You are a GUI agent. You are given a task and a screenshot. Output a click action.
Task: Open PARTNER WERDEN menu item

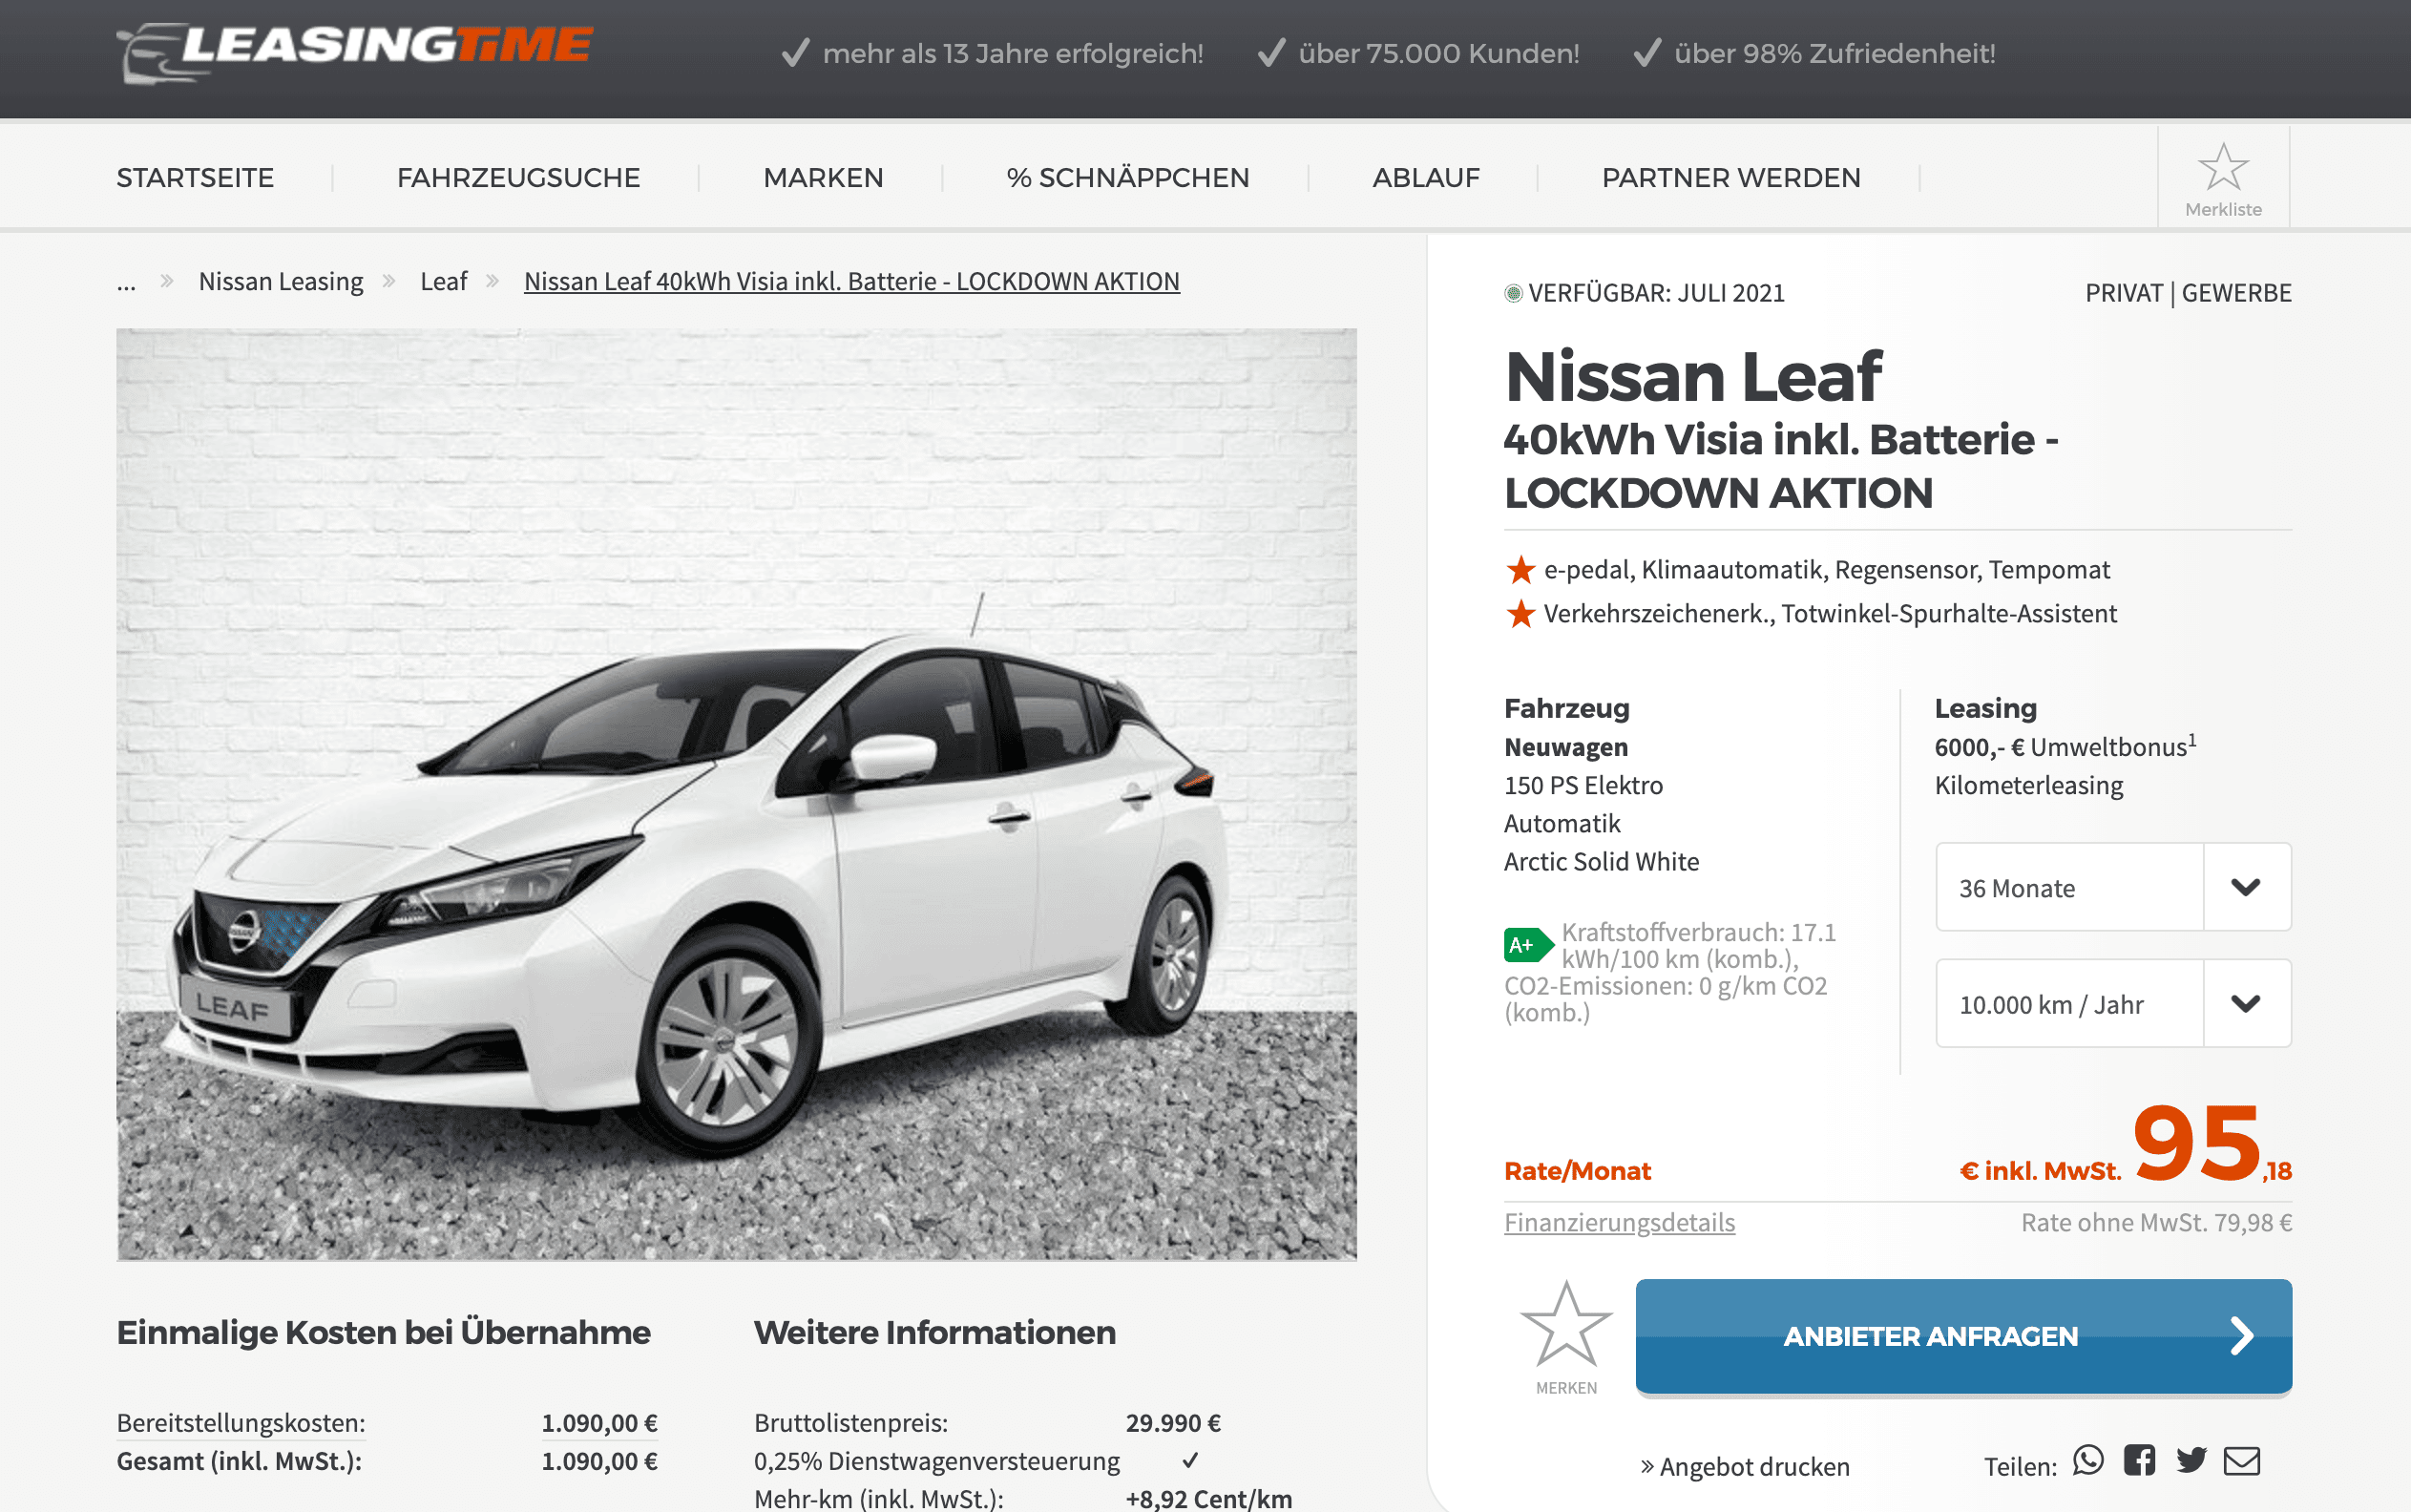(1731, 178)
